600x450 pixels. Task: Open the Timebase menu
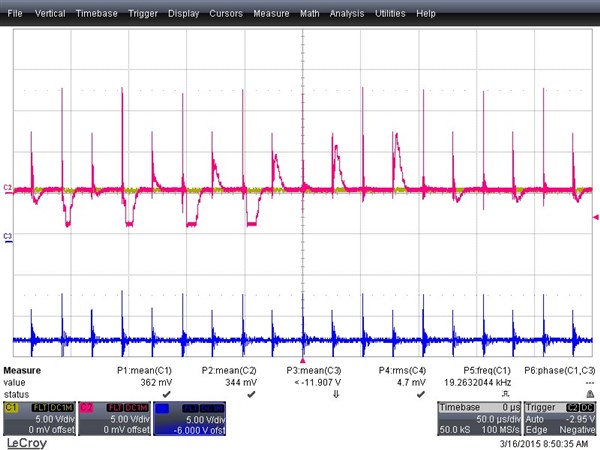tap(97, 13)
